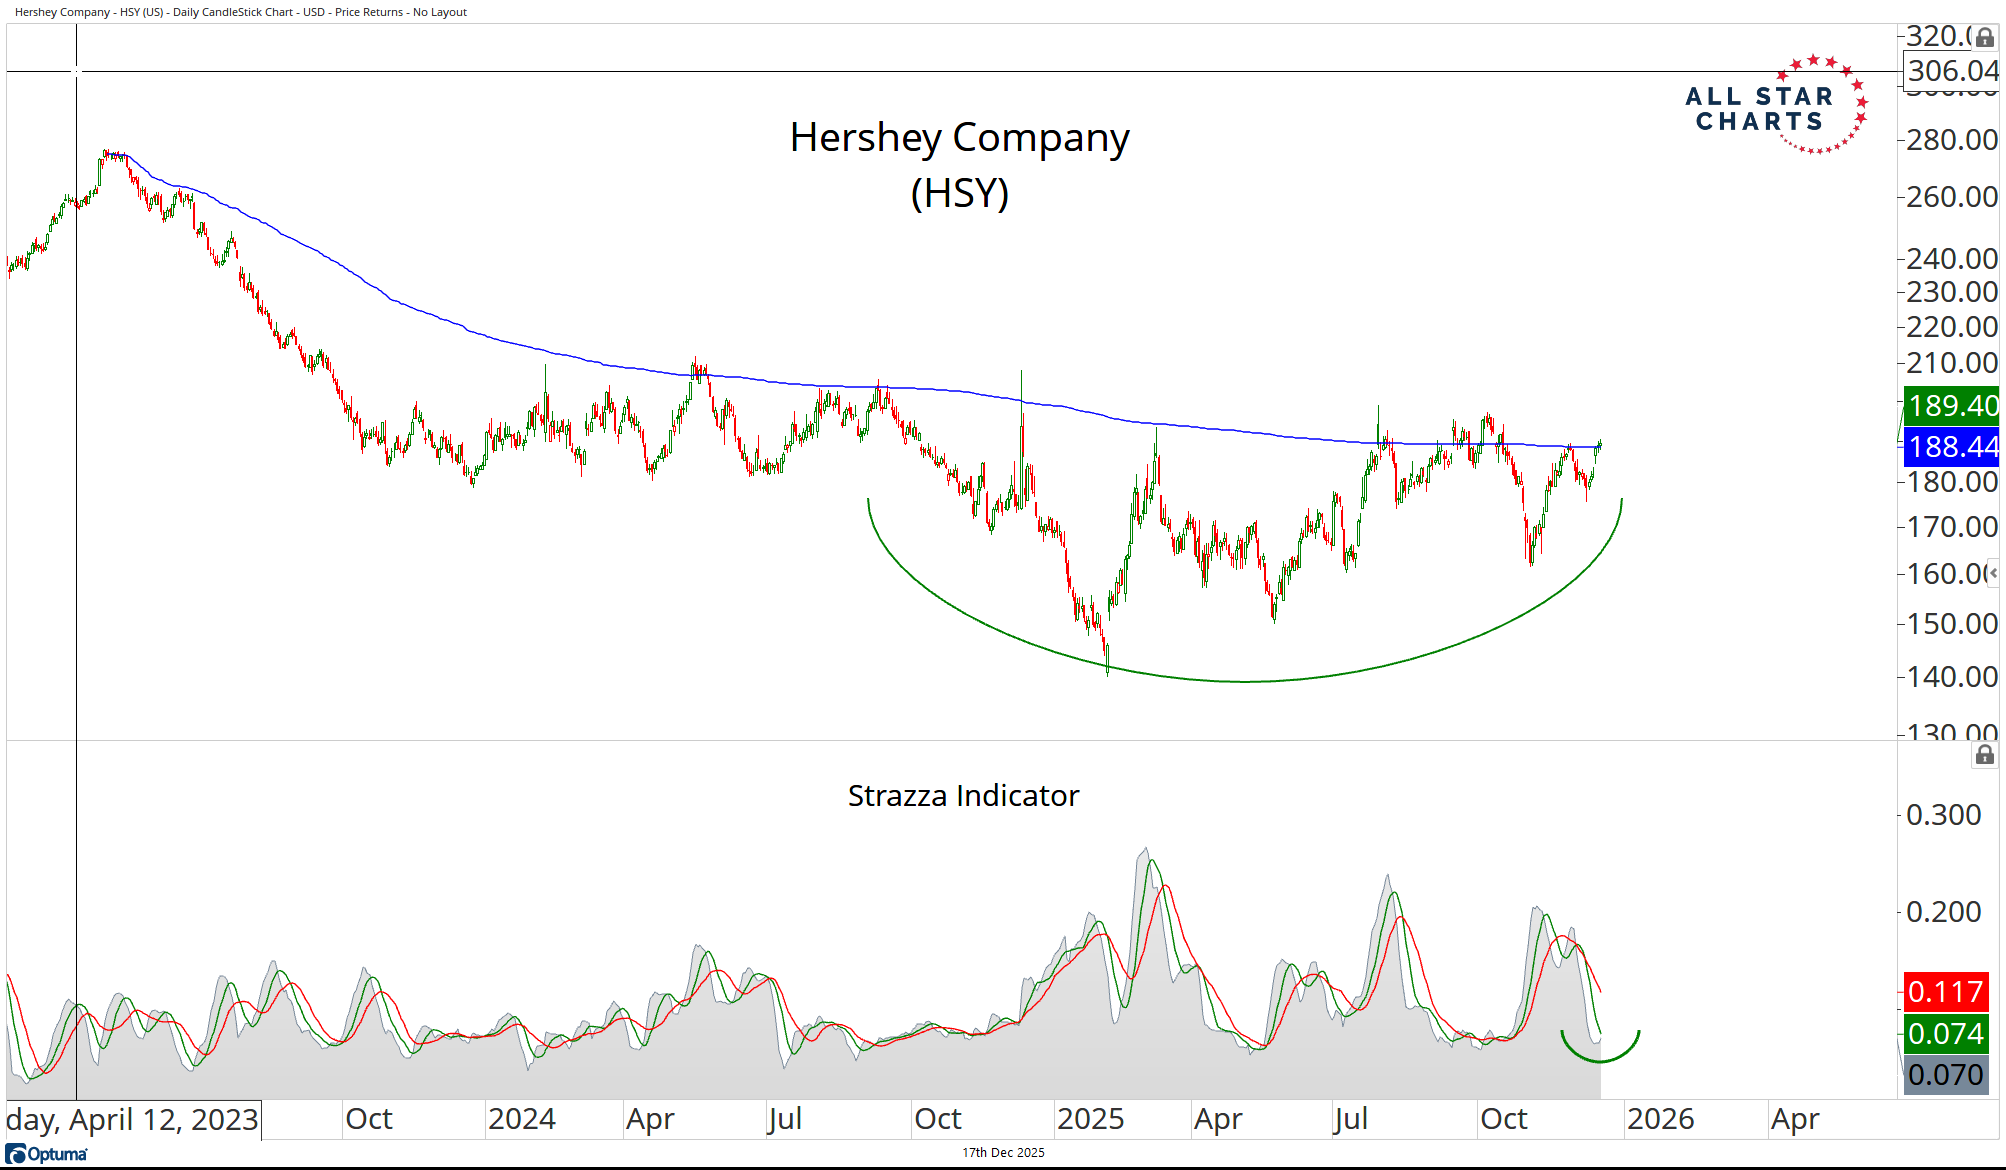Select the green 189.40 price label
The height and width of the screenshot is (1170, 2006).
point(1951,406)
